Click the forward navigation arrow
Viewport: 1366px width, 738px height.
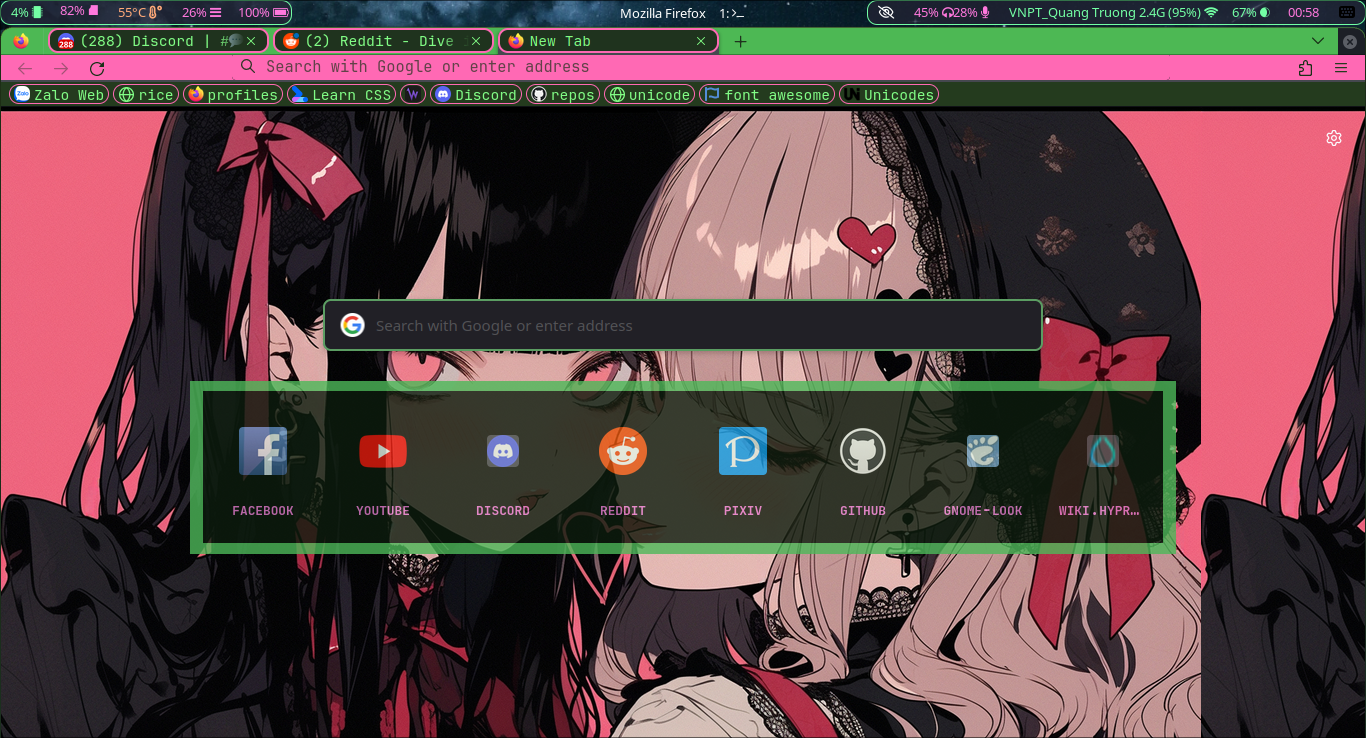click(61, 68)
